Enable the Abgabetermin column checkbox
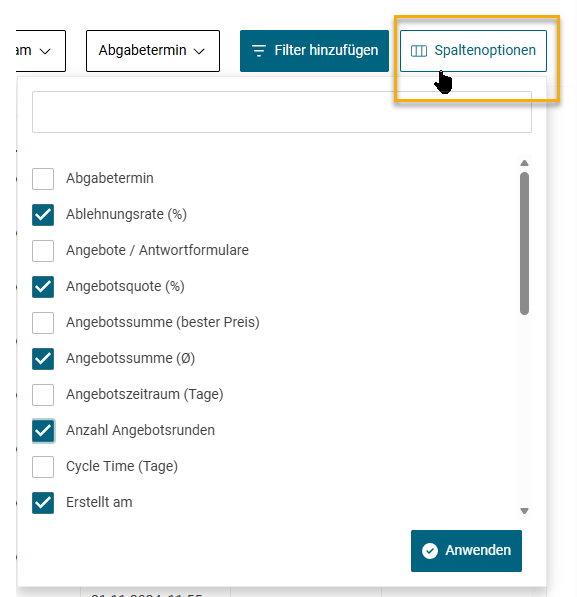577x597 pixels. coord(43,179)
